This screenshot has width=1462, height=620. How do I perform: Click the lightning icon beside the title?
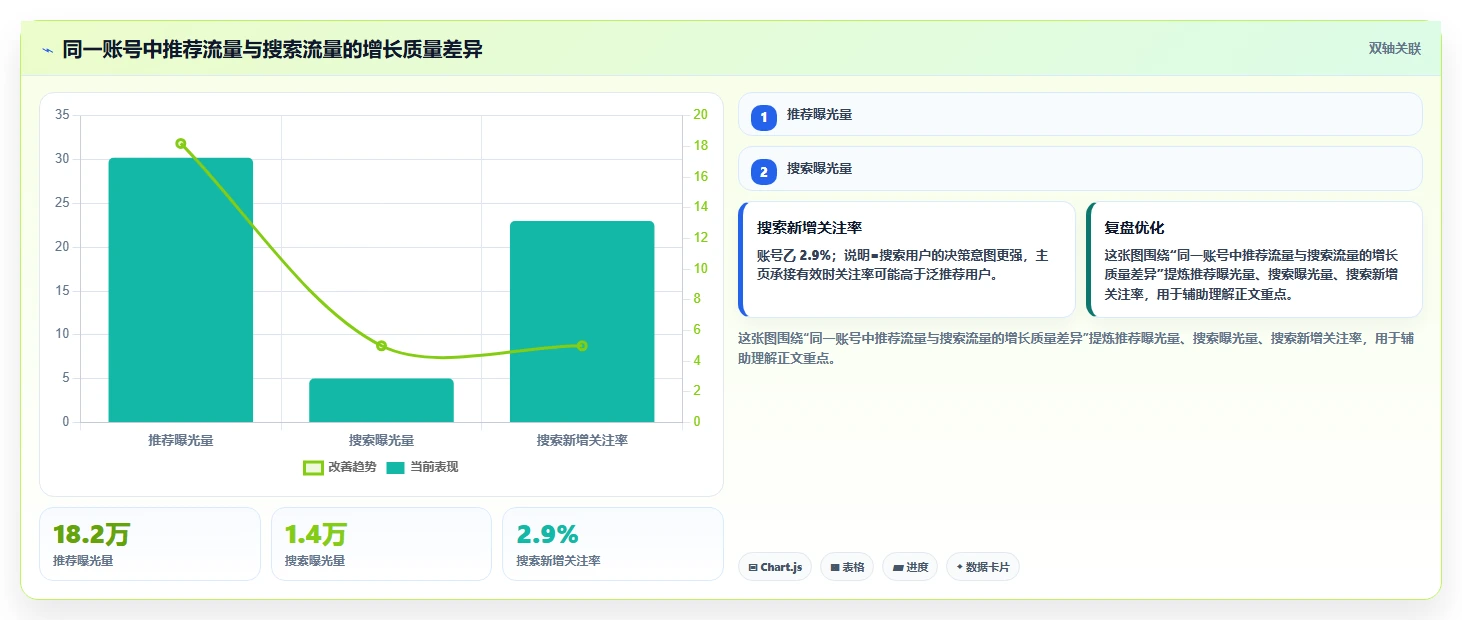point(48,49)
